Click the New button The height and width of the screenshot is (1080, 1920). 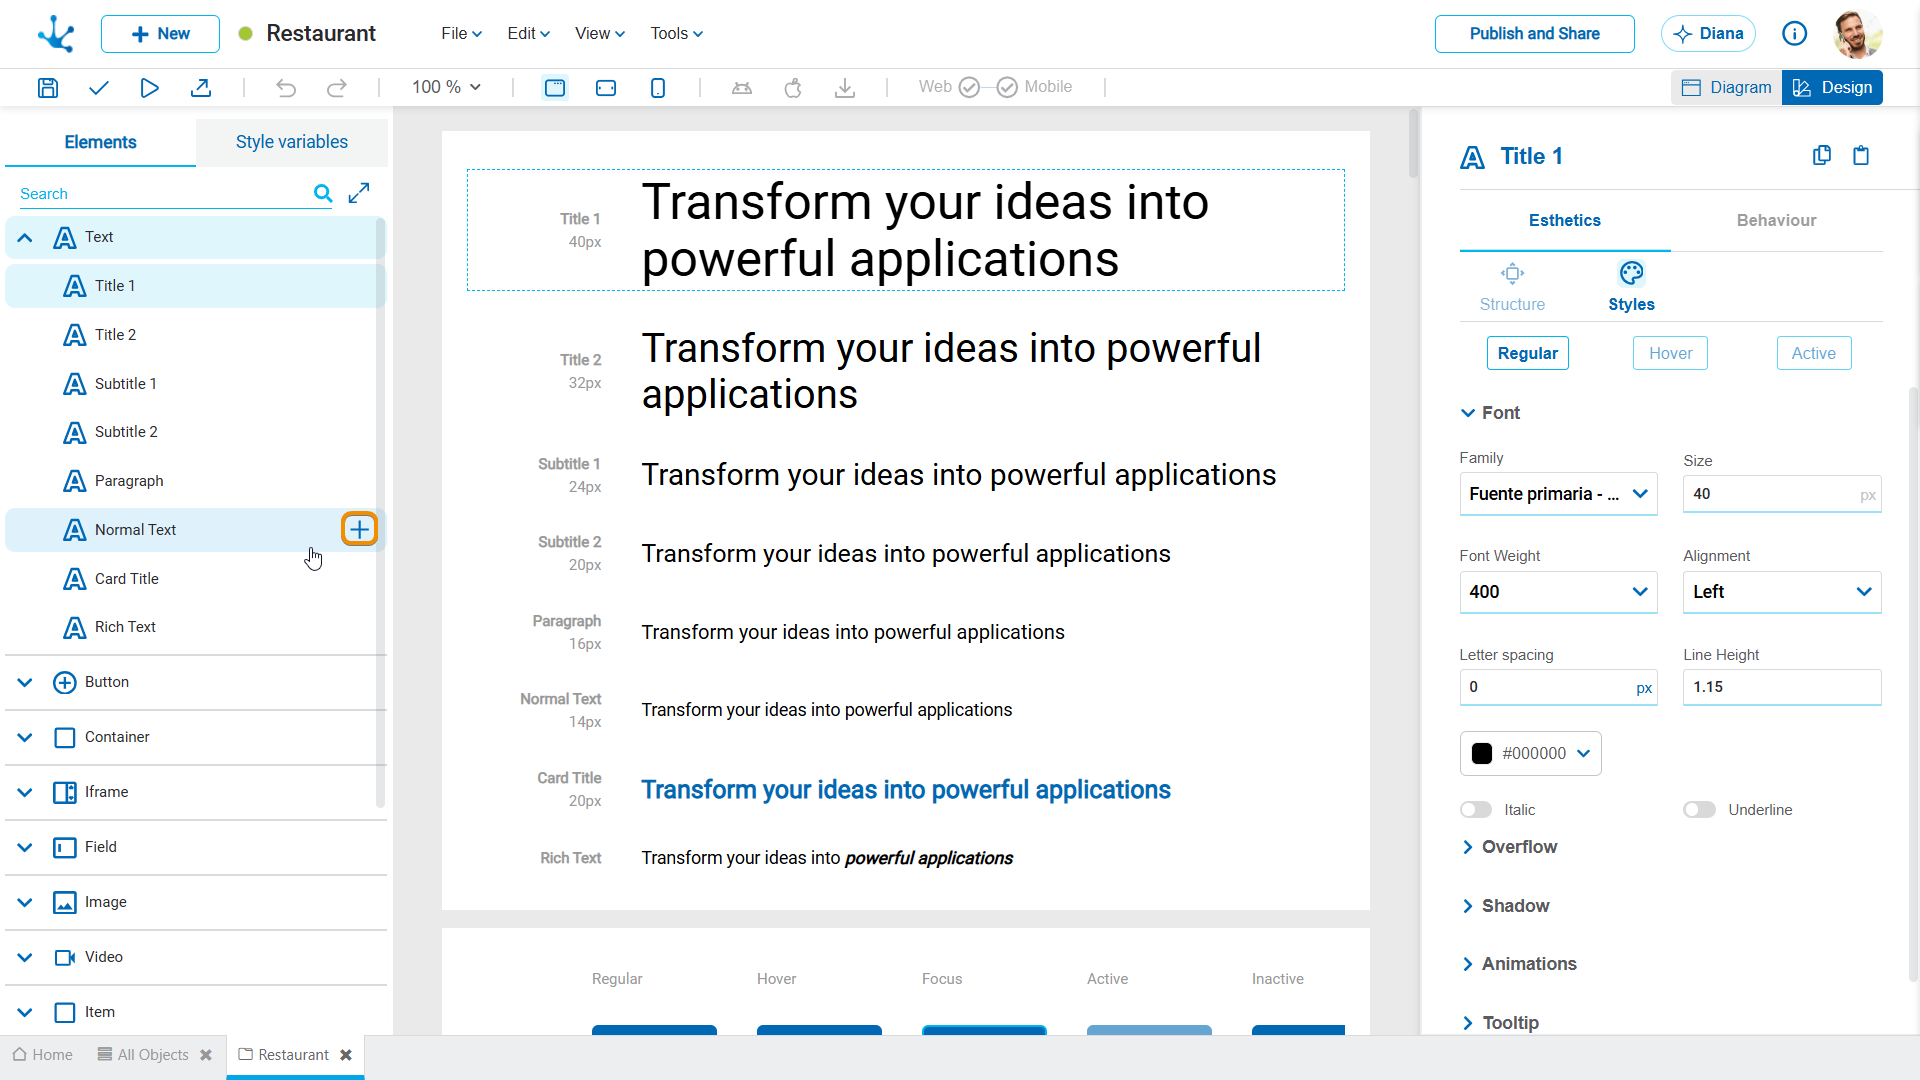[160, 34]
